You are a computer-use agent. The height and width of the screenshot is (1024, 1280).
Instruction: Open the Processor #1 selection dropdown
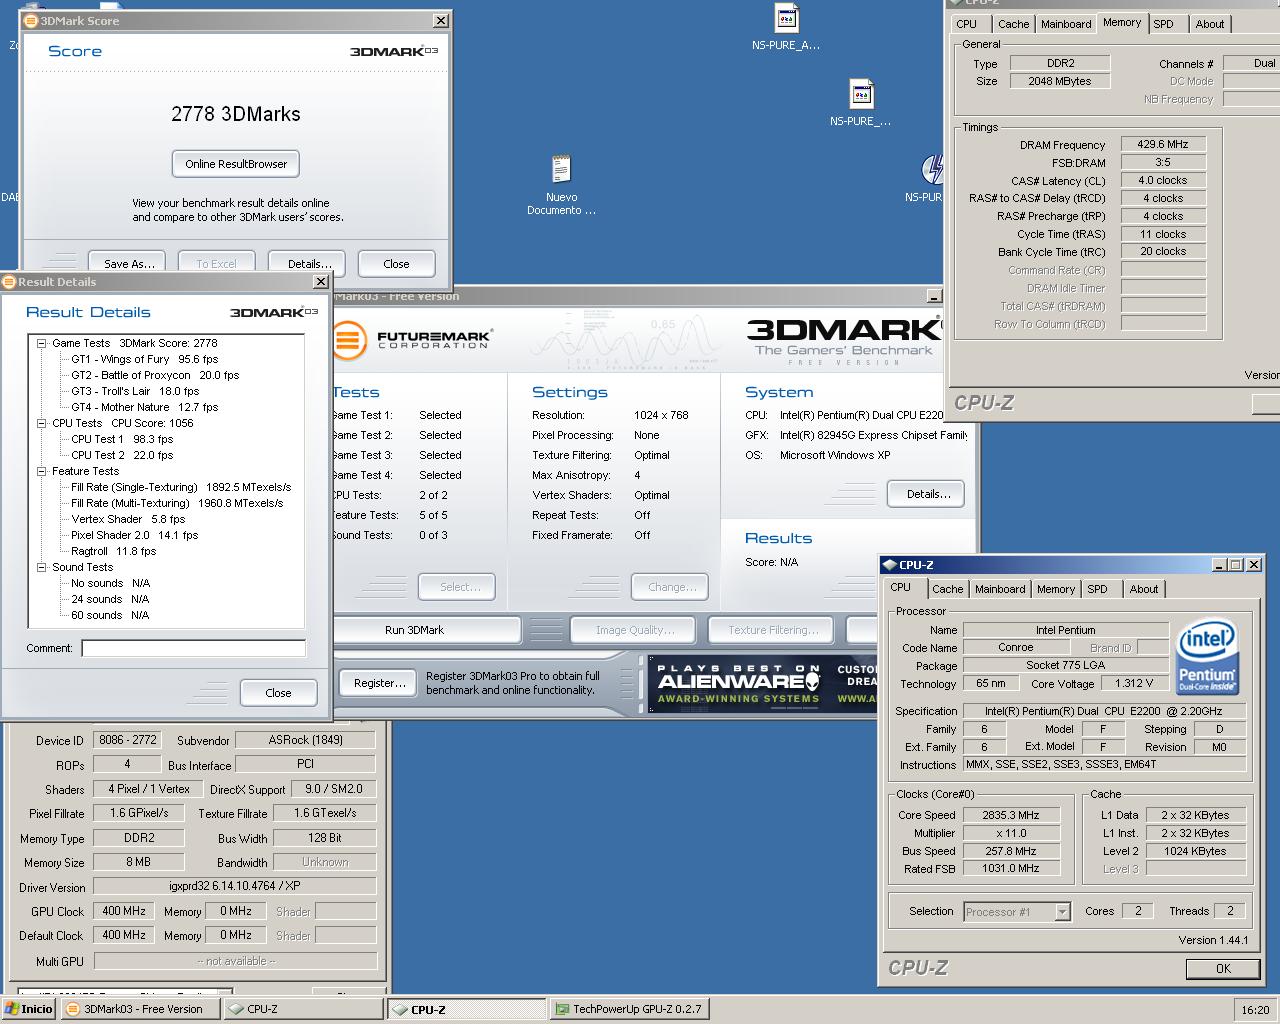coord(1062,912)
